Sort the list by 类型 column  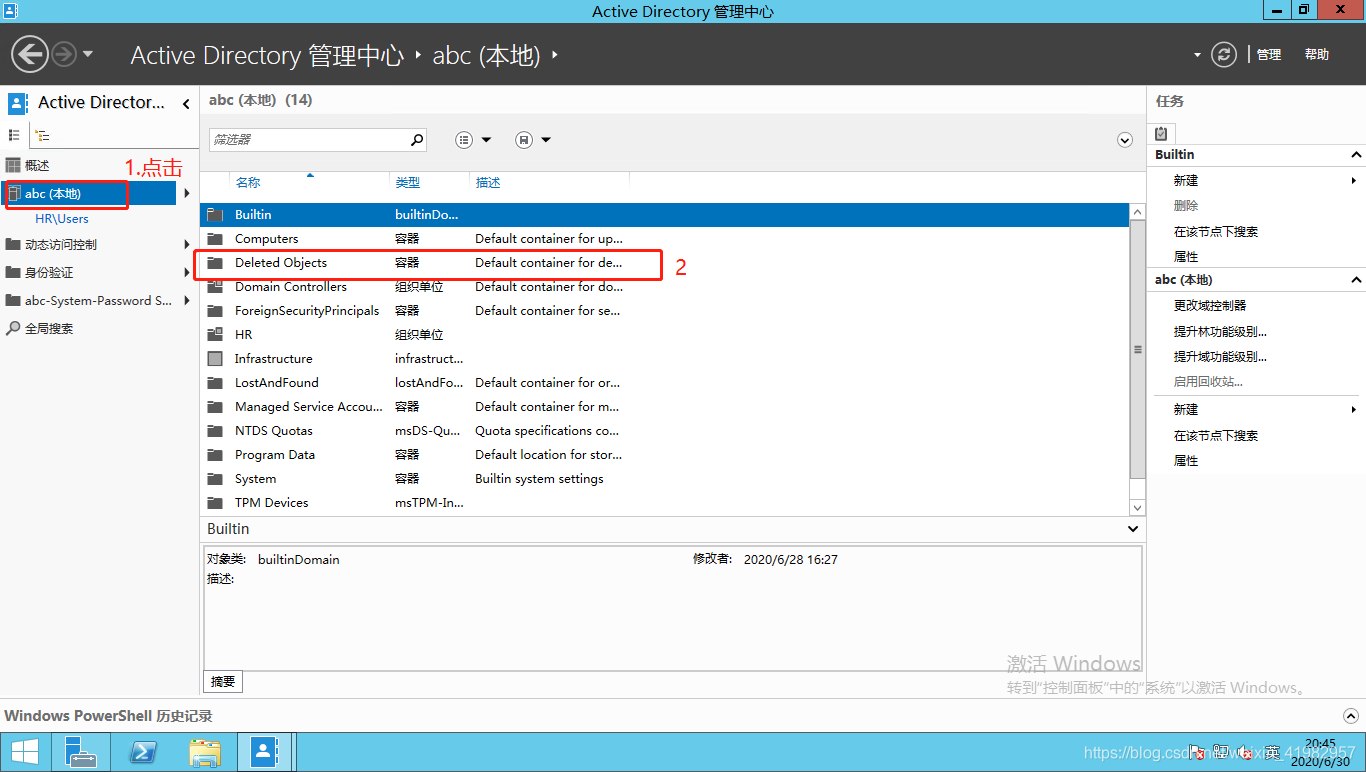click(408, 183)
